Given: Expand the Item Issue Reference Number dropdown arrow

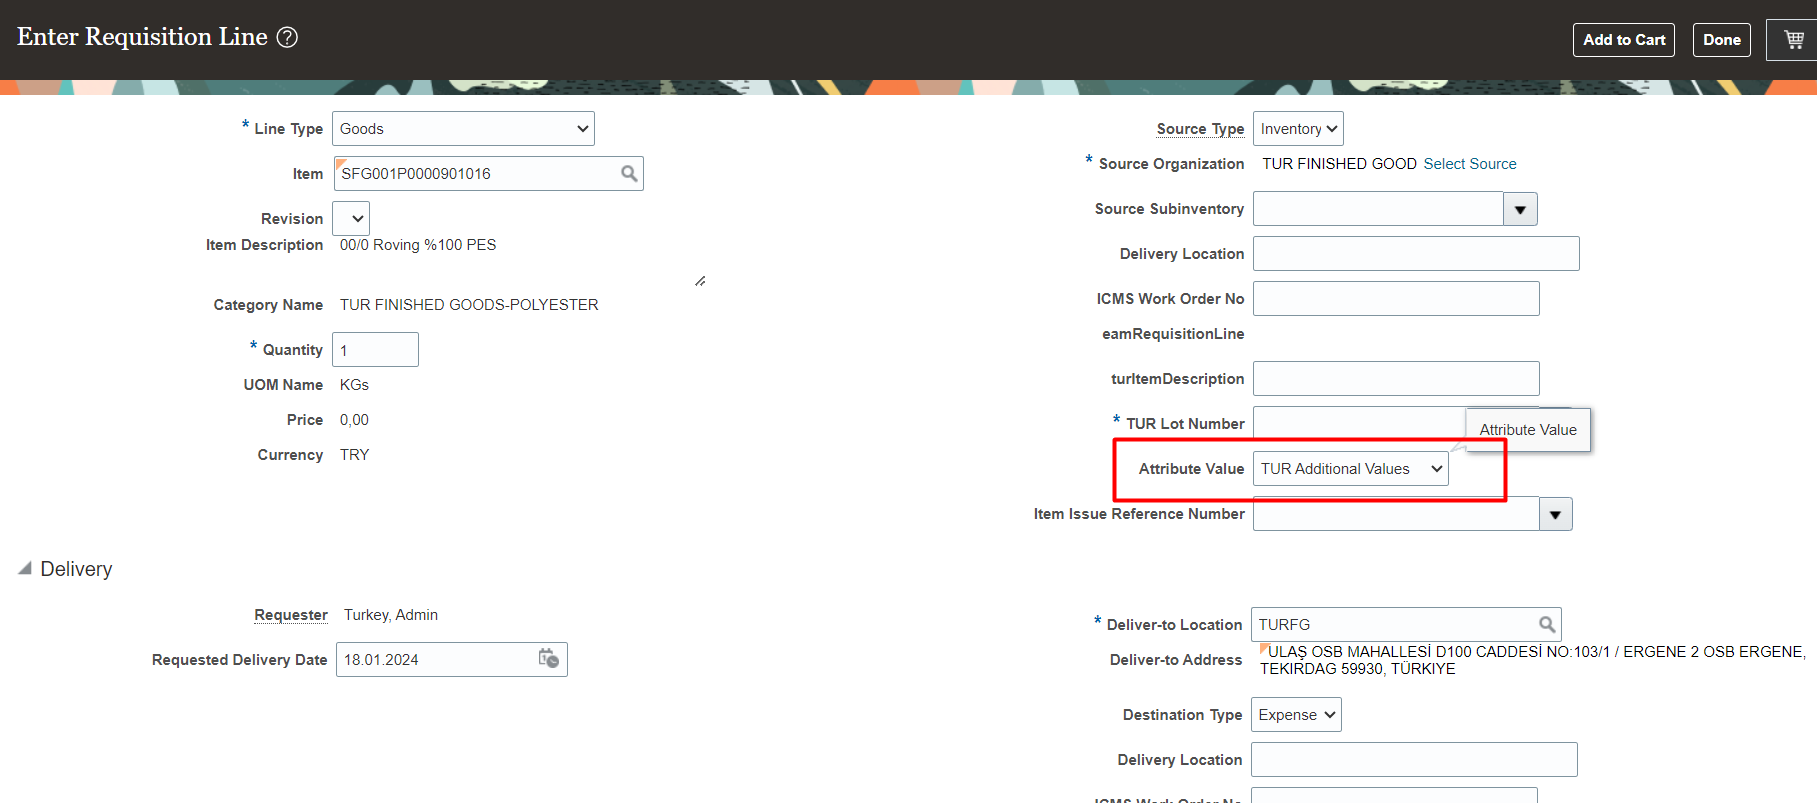Looking at the screenshot, I should pos(1555,514).
